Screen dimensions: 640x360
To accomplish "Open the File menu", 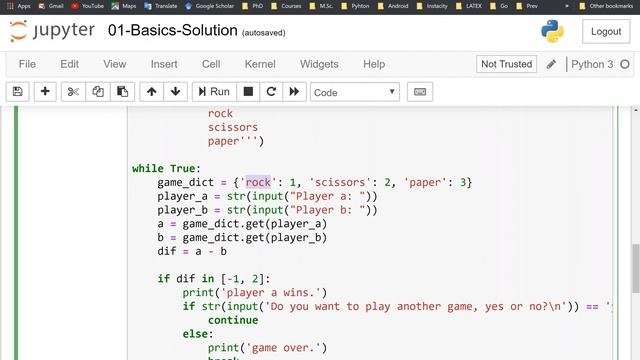I will (x=27, y=64).
